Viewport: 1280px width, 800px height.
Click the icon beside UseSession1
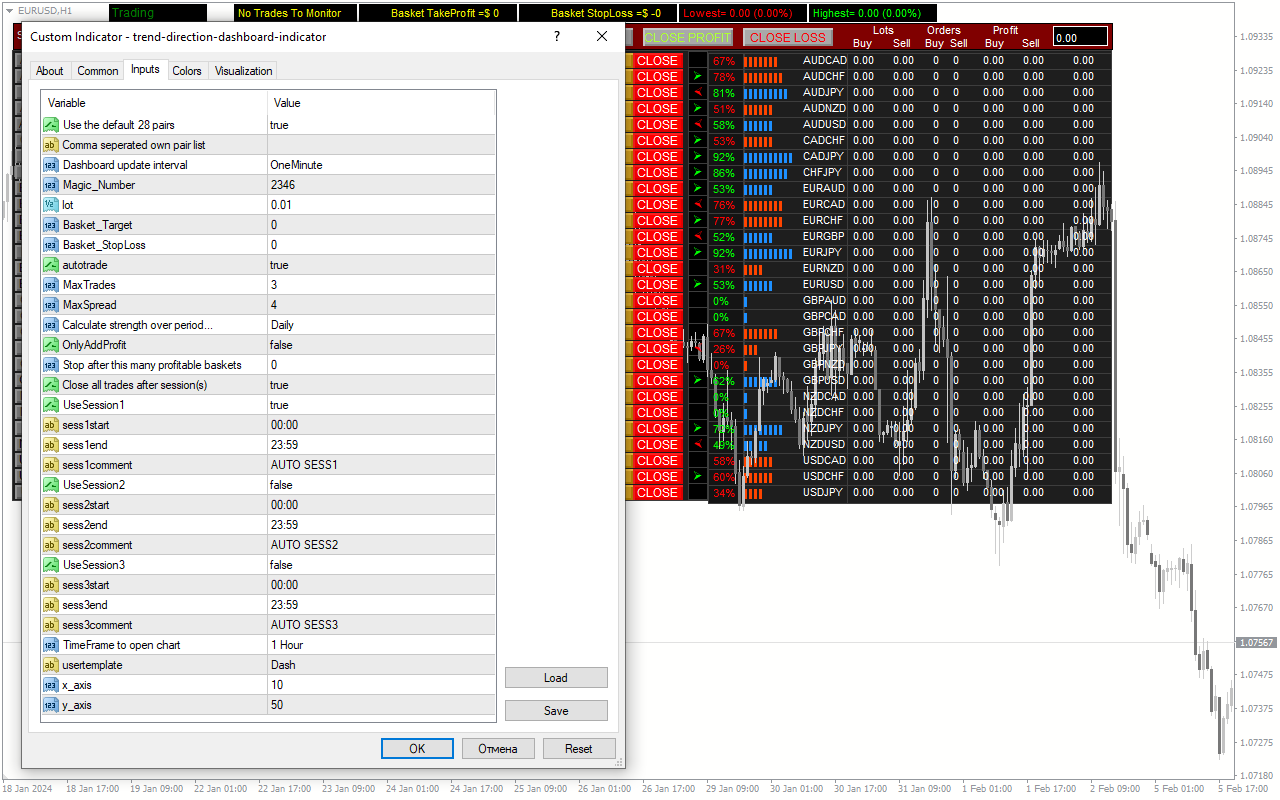[x=51, y=405]
